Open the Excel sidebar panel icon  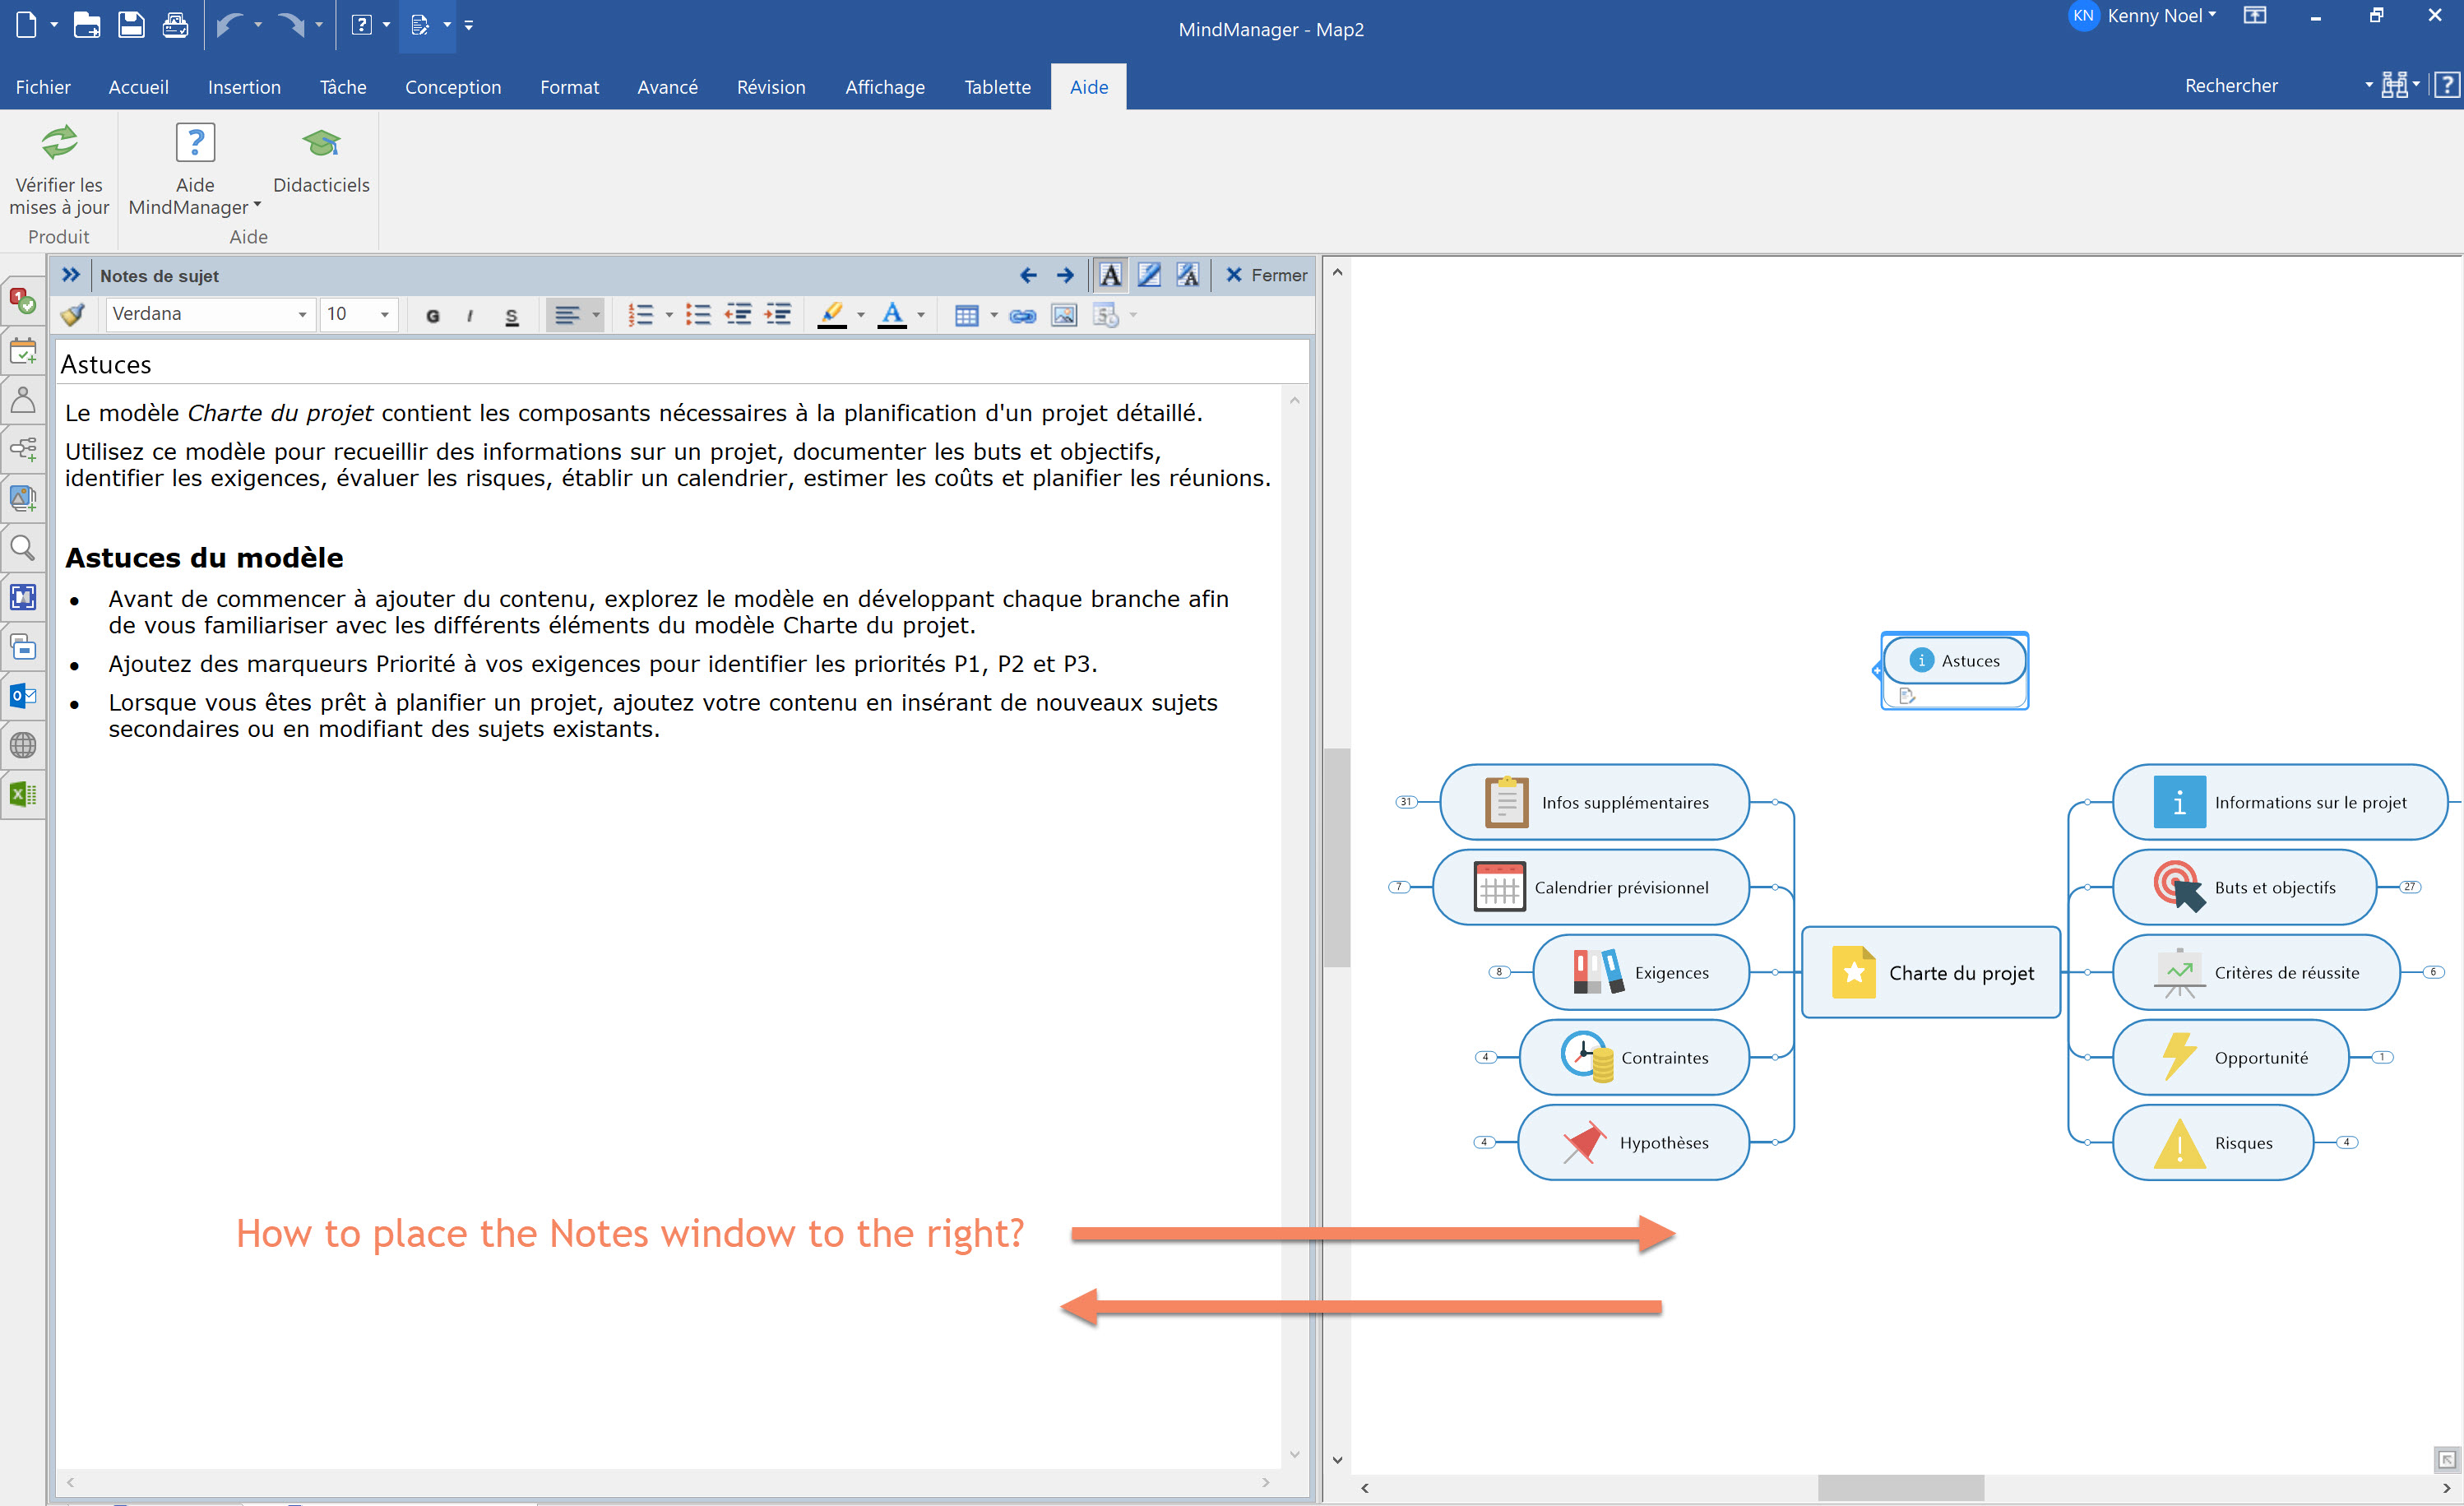click(x=23, y=794)
